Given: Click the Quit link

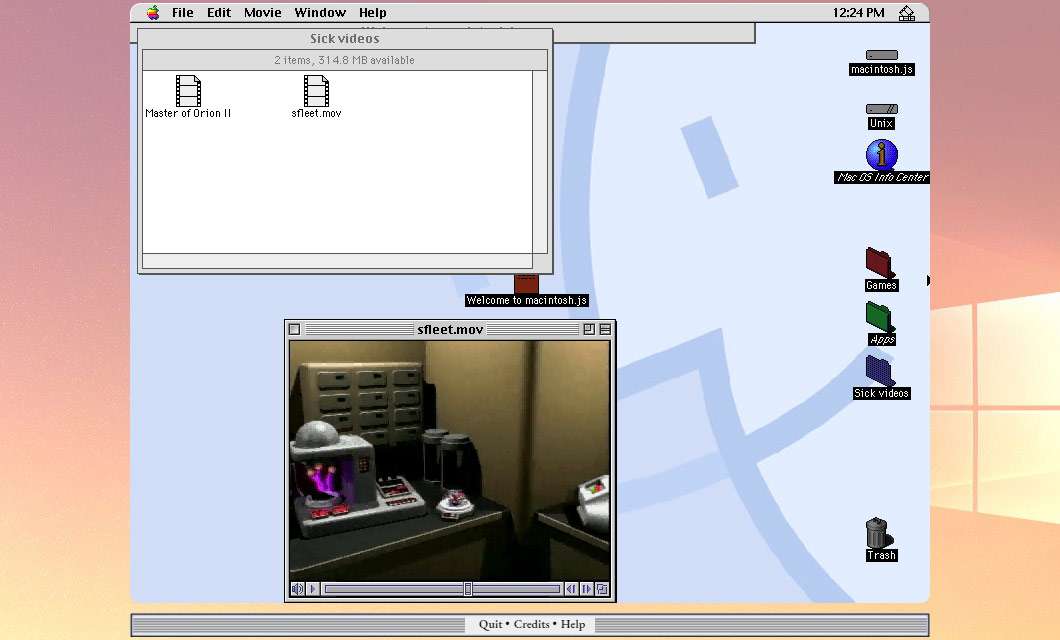Looking at the screenshot, I should click(490, 624).
